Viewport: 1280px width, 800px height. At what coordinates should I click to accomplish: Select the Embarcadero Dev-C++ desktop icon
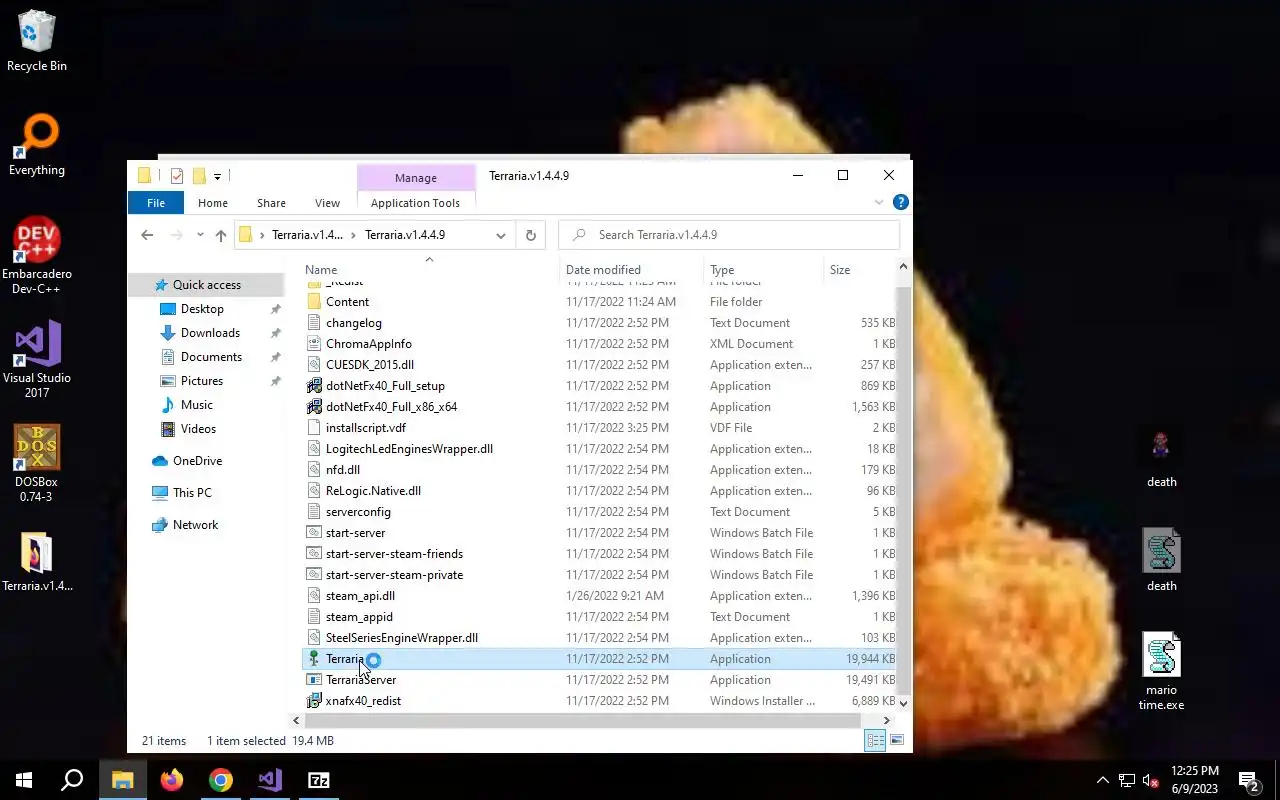[x=37, y=257]
